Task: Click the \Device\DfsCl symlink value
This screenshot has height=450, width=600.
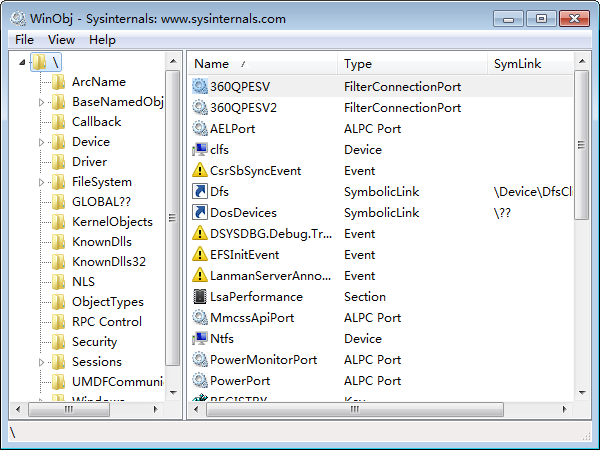Action: (533, 192)
